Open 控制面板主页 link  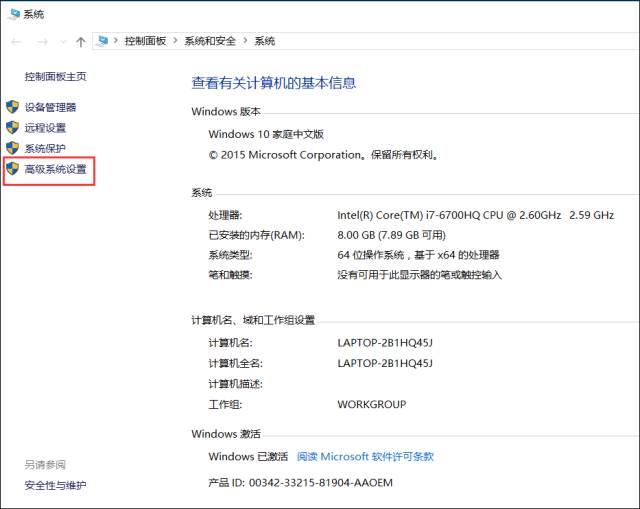click(x=56, y=76)
